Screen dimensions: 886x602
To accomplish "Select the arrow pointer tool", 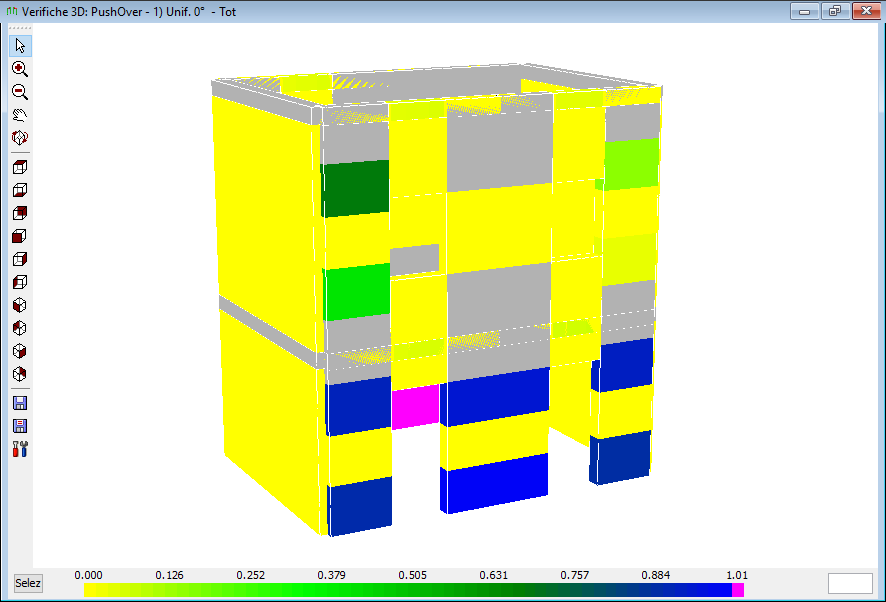I will 20,45.
